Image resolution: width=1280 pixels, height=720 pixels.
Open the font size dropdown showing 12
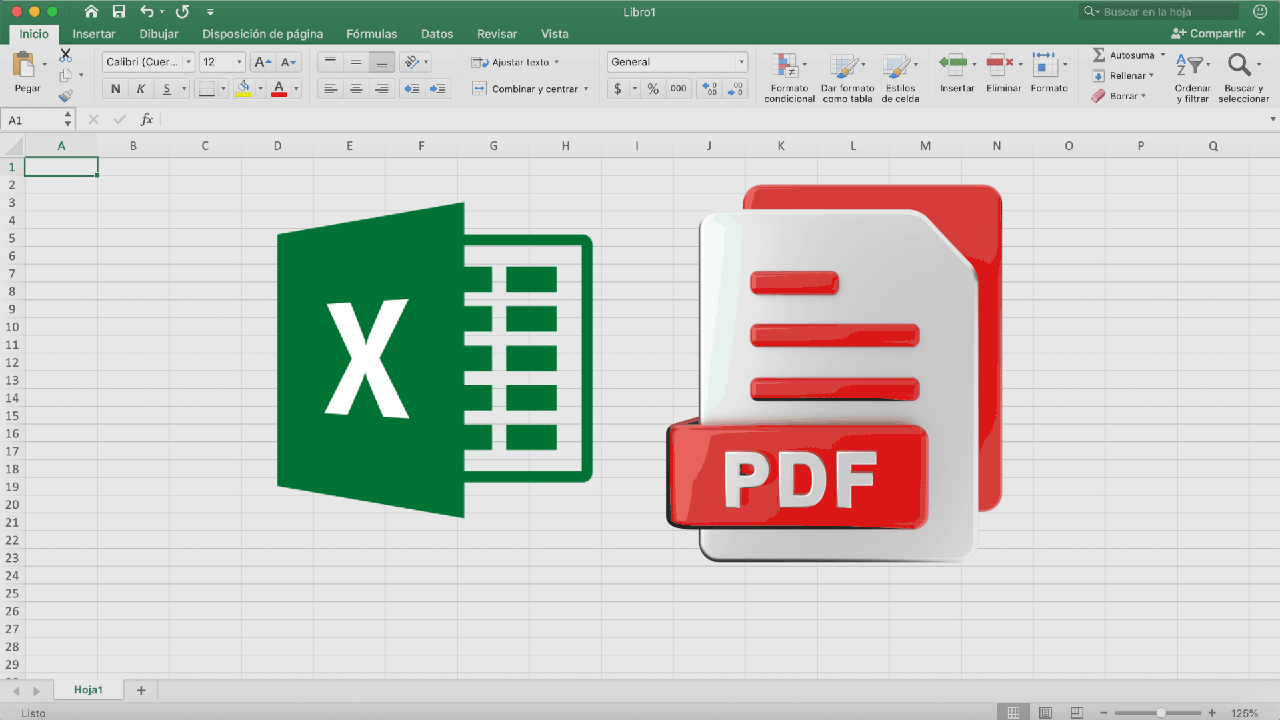[239, 62]
